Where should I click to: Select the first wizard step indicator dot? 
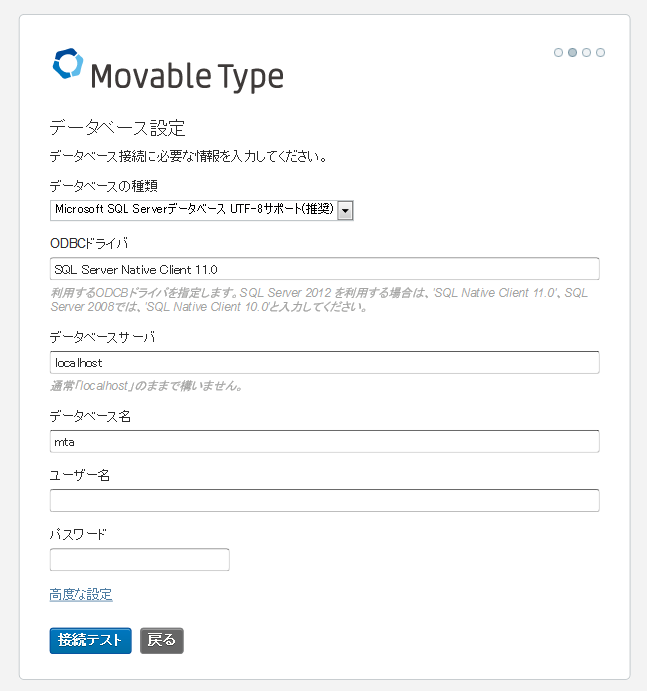558,52
